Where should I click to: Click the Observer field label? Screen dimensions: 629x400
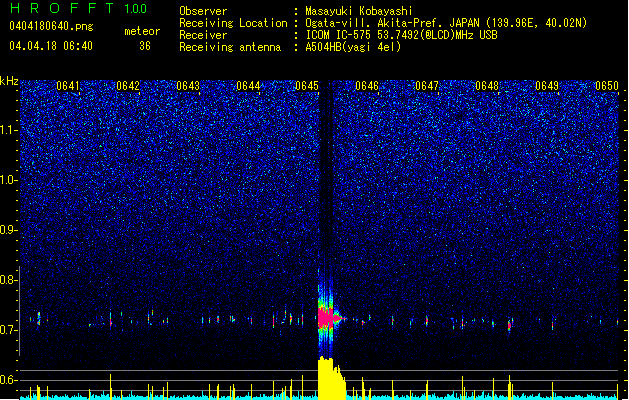point(203,11)
